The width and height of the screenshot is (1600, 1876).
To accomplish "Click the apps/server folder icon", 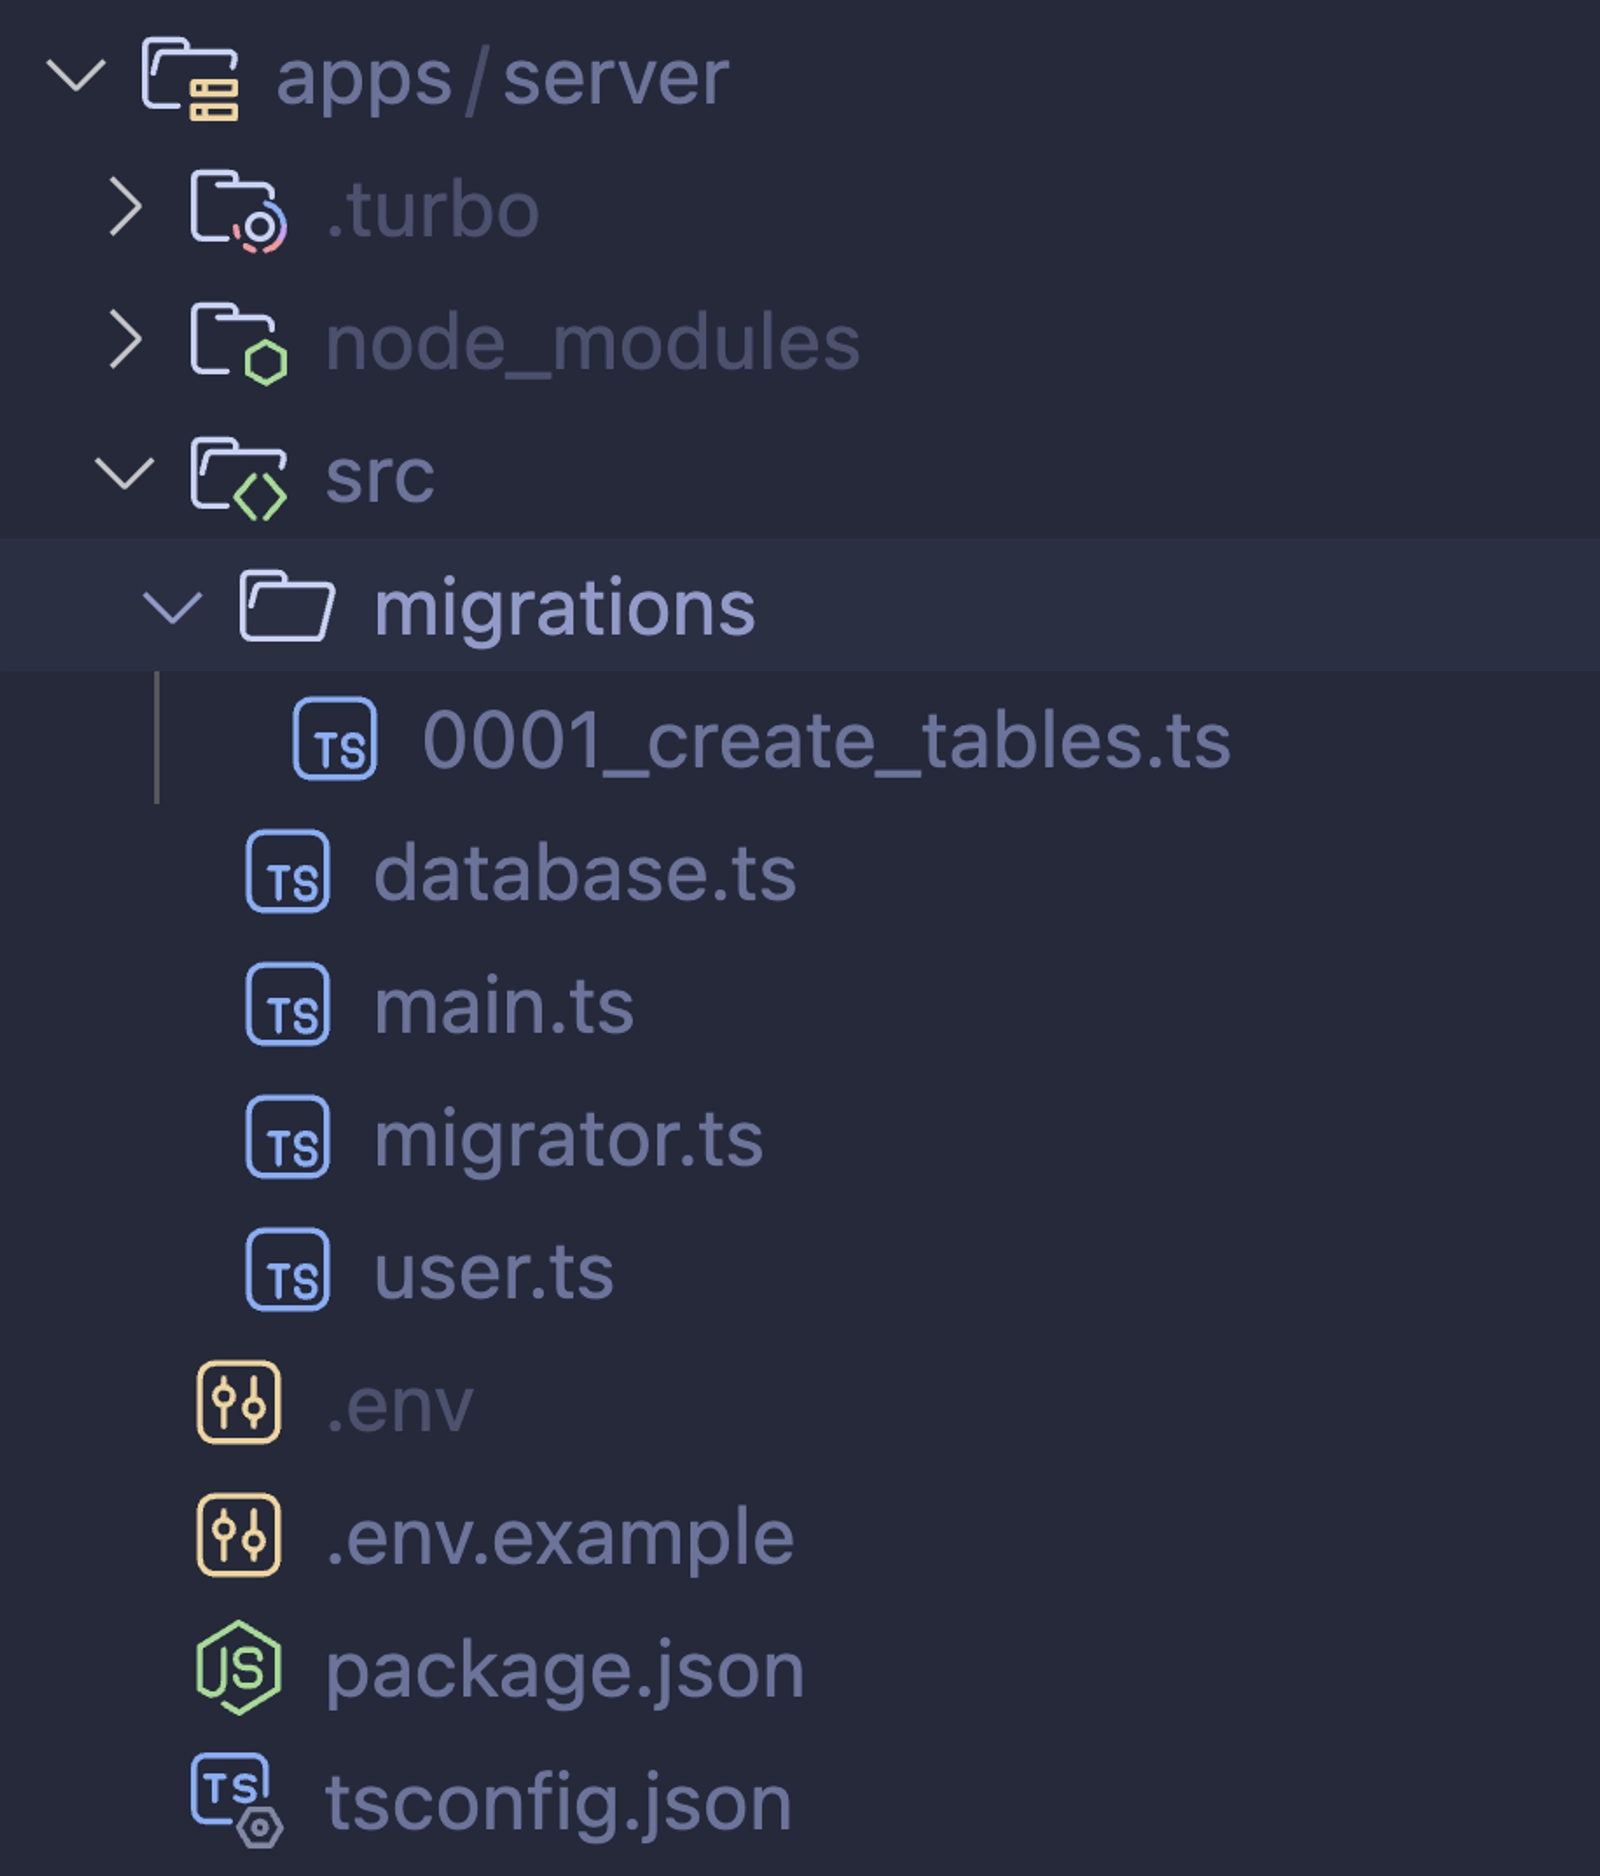I will click(190, 79).
